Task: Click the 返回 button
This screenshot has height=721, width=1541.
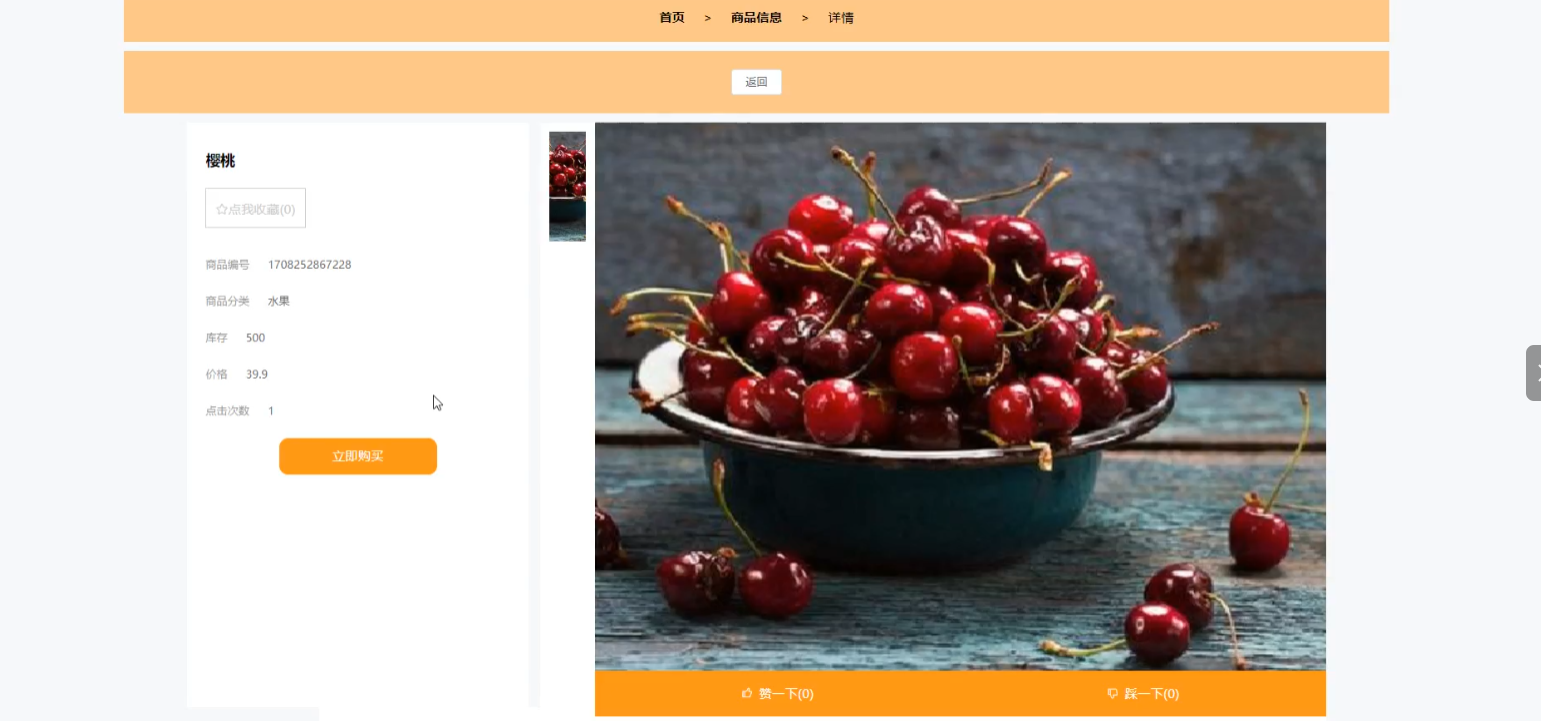Action: pos(756,82)
